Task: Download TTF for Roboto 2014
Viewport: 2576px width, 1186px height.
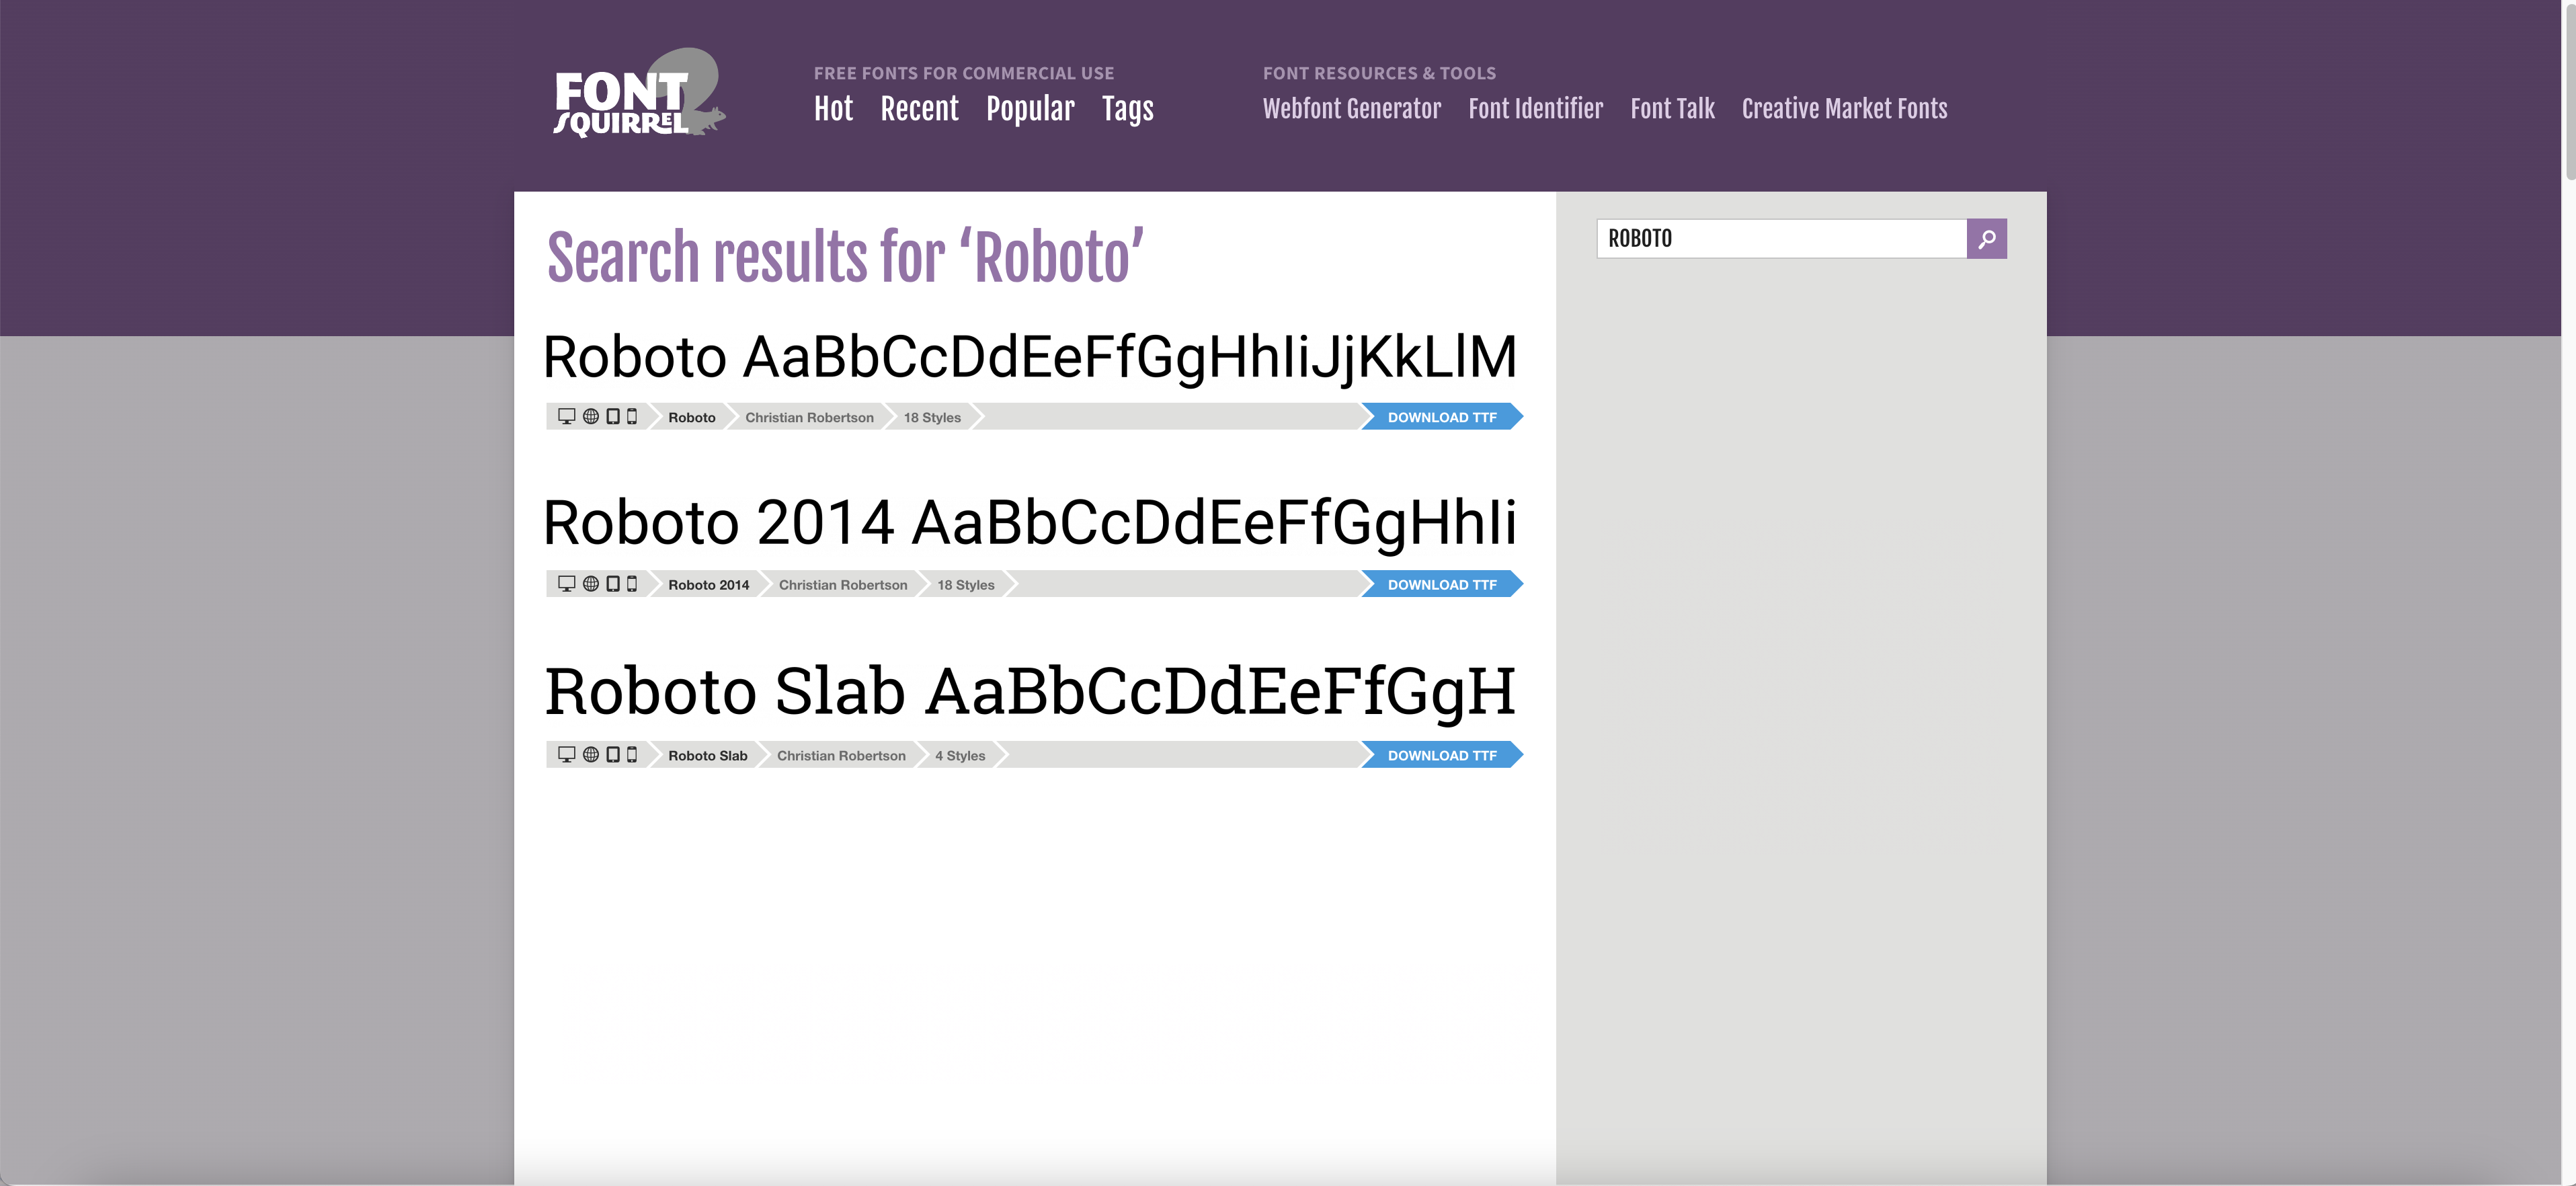Action: (1442, 584)
